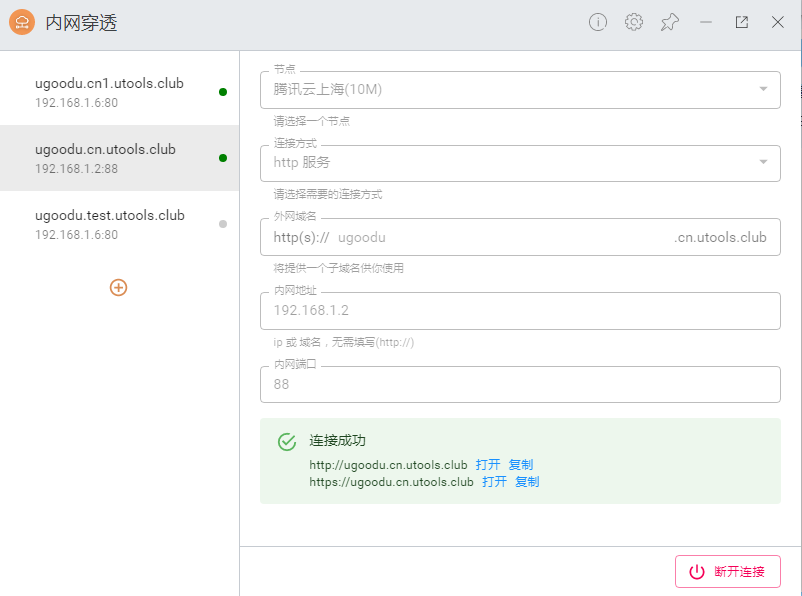The image size is (802, 596).
Task: Click hint text 将提供一个子域名供你使用
Action: click(x=339, y=268)
